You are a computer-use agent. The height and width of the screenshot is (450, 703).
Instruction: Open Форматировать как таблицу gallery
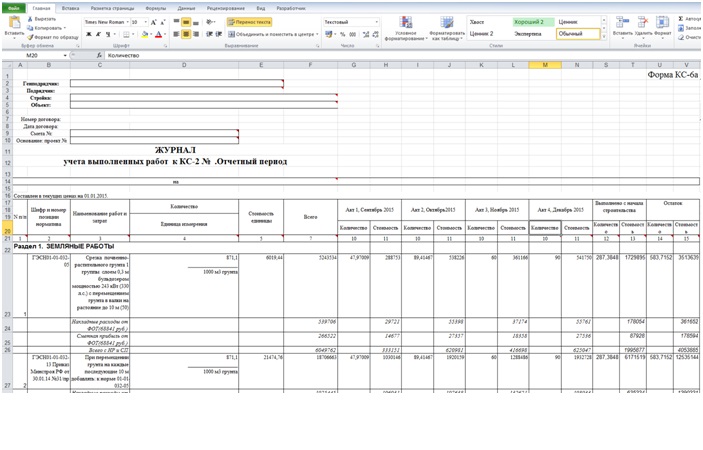(447, 29)
